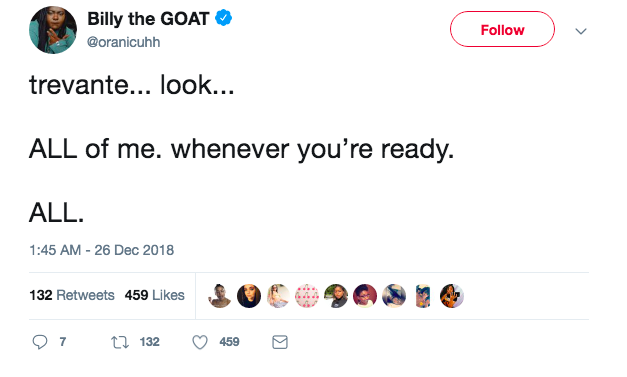
Task: Click the second liker avatar with dark hair
Action: pos(249,296)
